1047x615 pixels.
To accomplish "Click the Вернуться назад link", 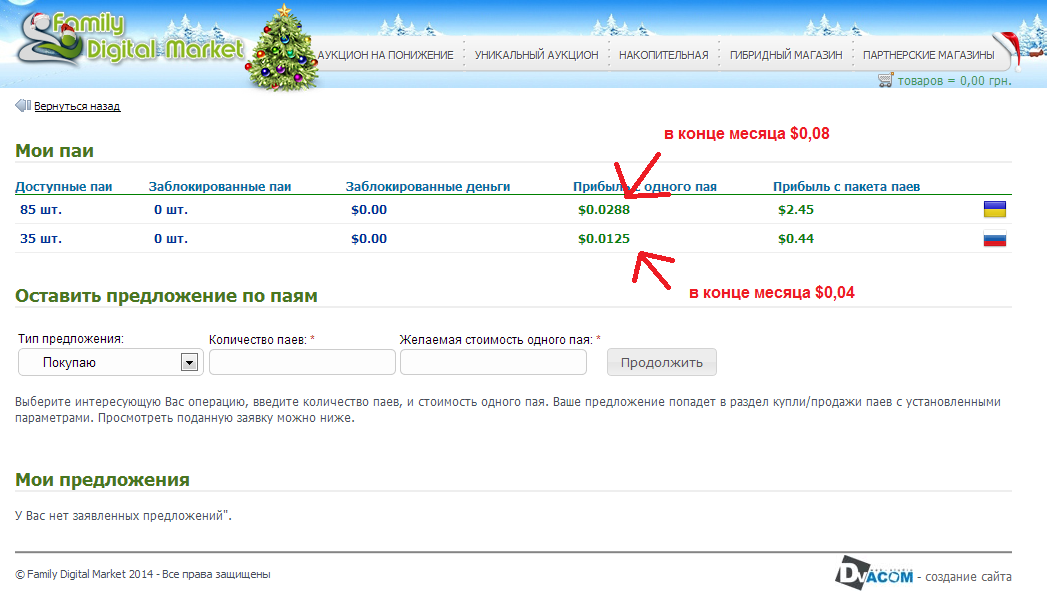I will 77,106.
